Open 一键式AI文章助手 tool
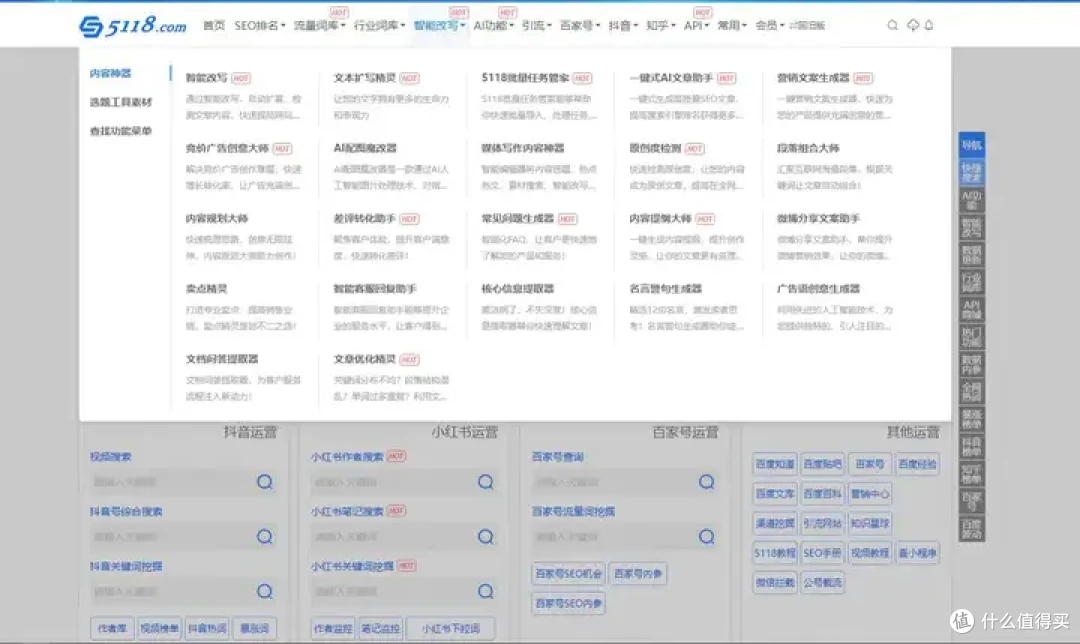The image size is (1080, 644). pos(671,78)
